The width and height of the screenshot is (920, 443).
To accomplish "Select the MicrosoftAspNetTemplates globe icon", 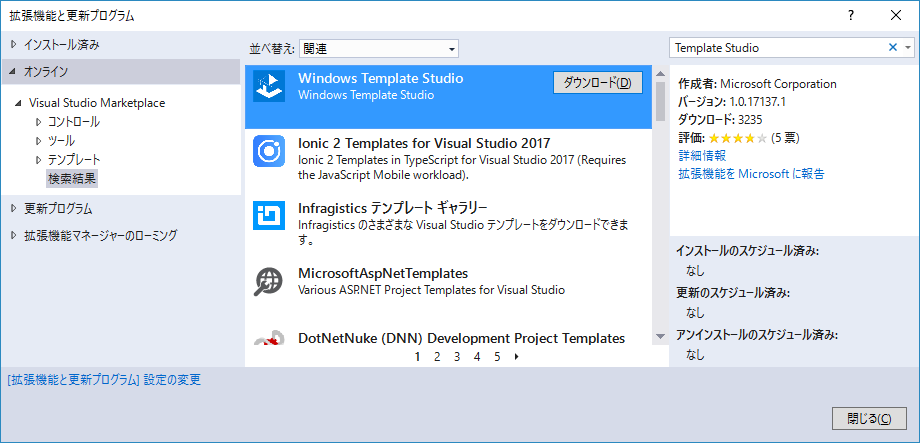I will [x=269, y=281].
